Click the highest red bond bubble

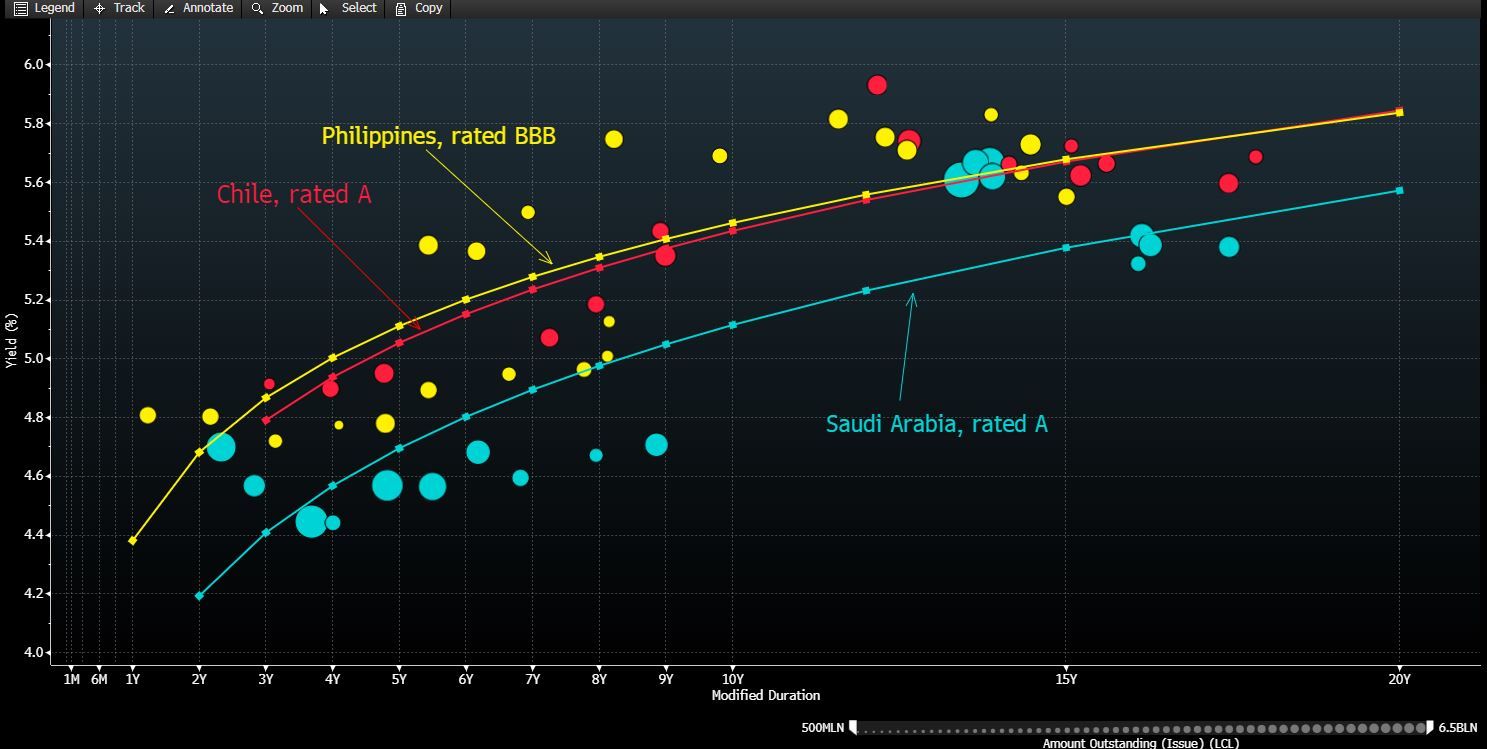coord(877,85)
